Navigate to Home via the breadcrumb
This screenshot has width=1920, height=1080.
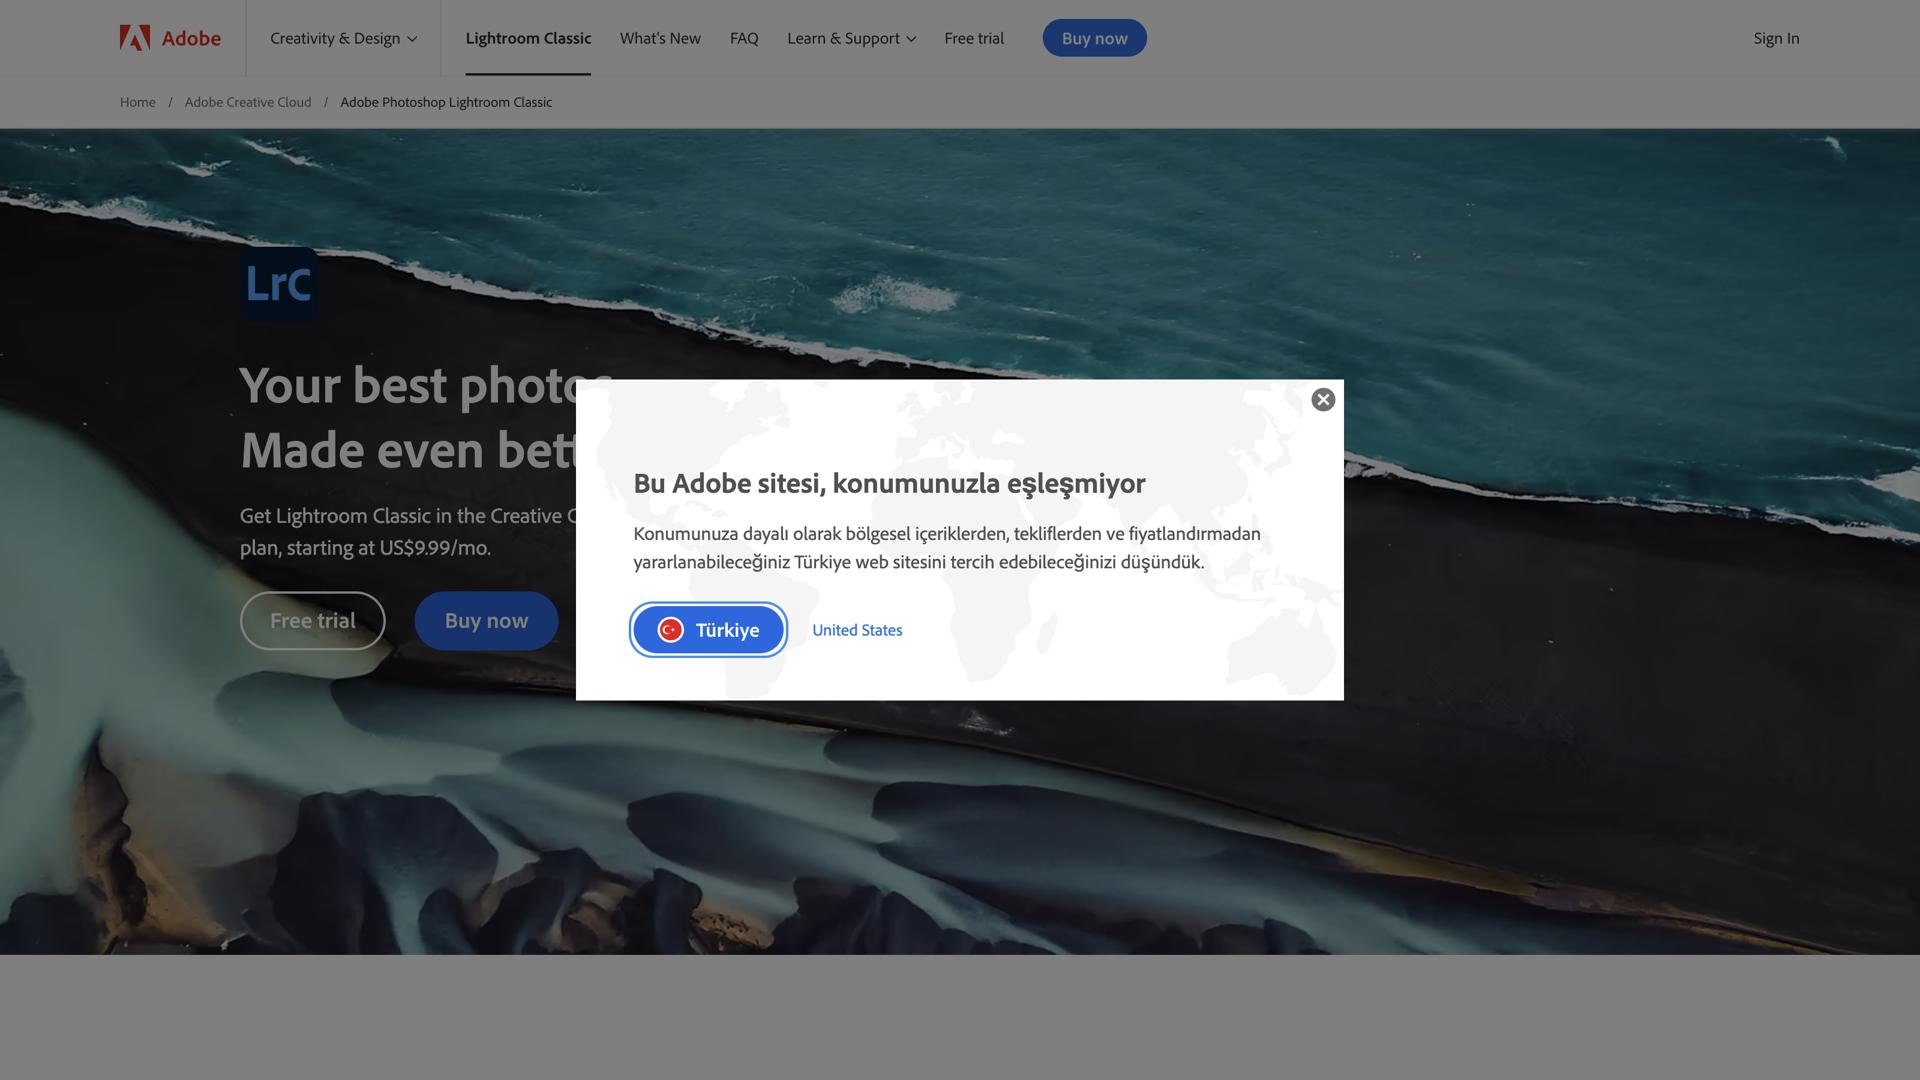coord(137,101)
